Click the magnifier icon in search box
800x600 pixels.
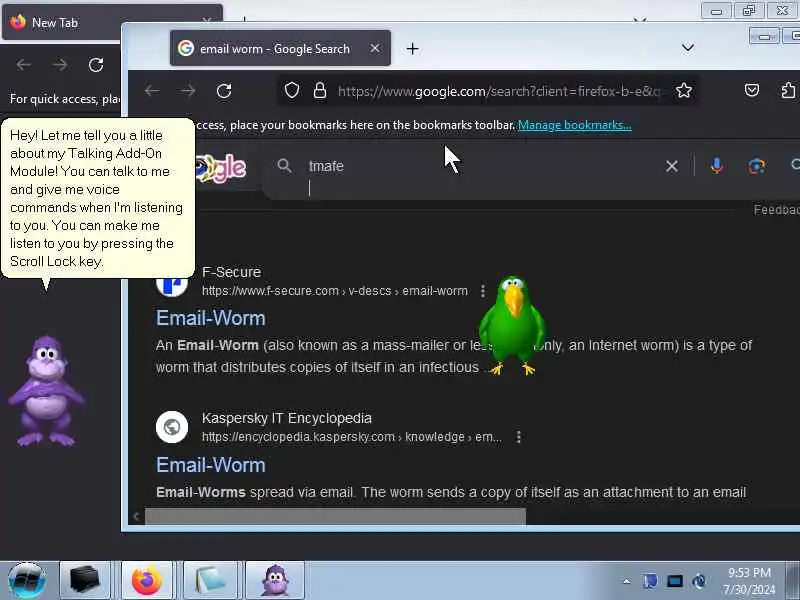tap(284, 165)
